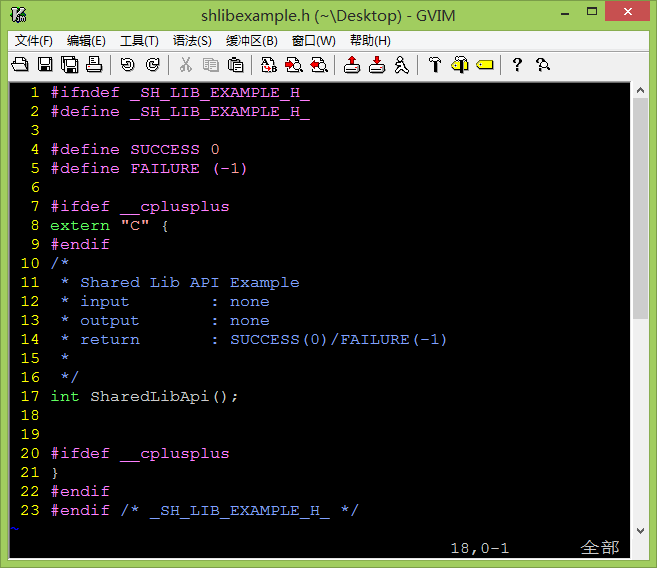
Task: Open the 缓冲区(B) Buffers menu
Action: (x=251, y=41)
